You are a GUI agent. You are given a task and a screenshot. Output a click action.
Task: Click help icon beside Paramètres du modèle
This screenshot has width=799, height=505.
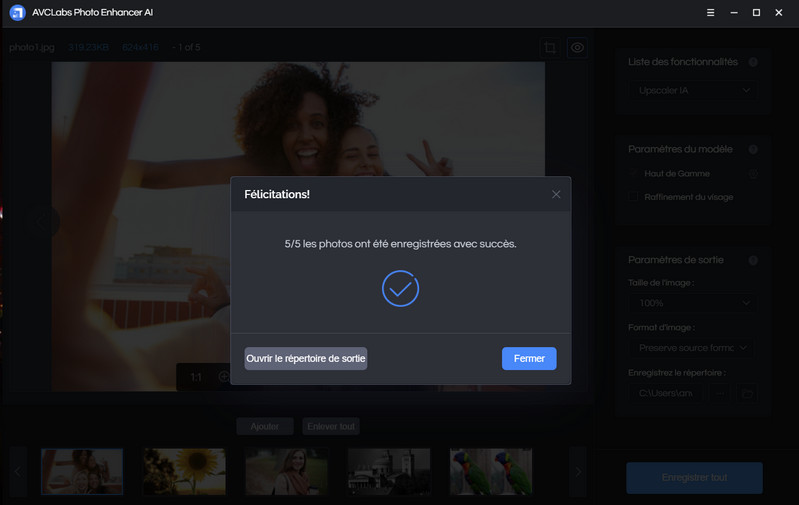click(x=753, y=149)
